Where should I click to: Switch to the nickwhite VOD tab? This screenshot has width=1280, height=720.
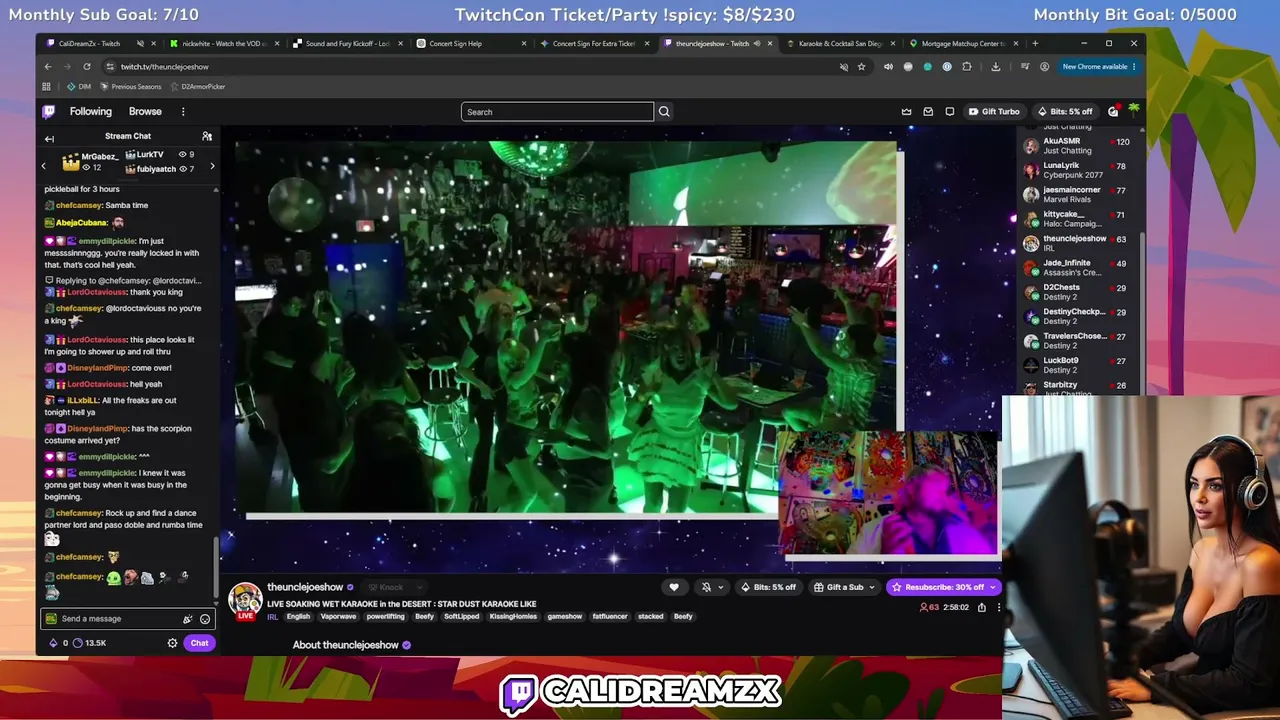pyautogui.click(x=225, y=44)
